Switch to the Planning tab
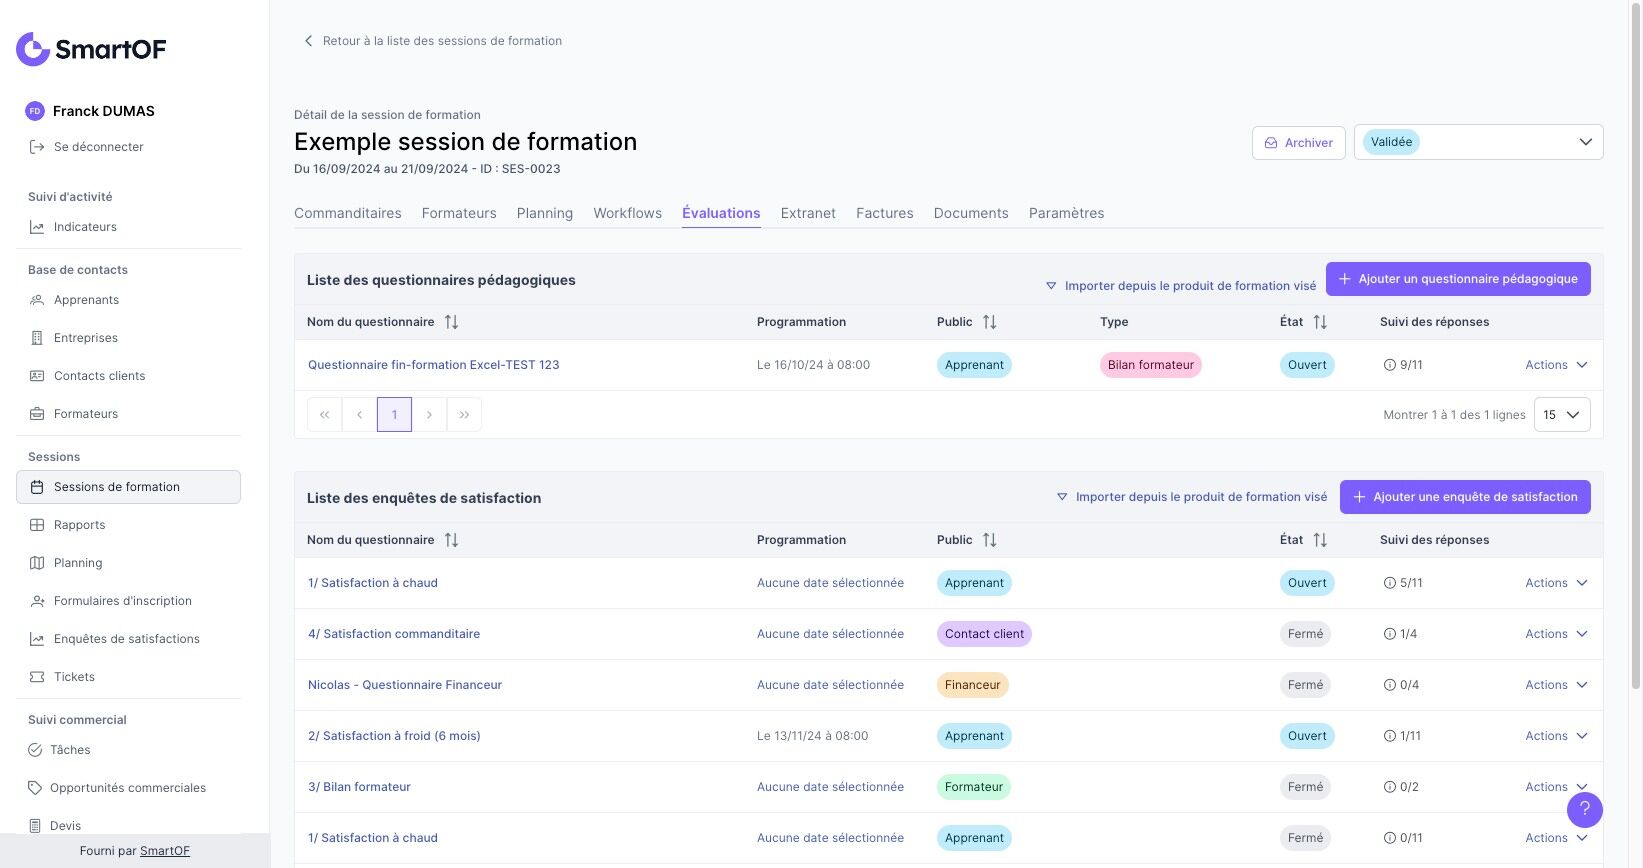Viewport: 1643px width, 868px height. (545, 213)
